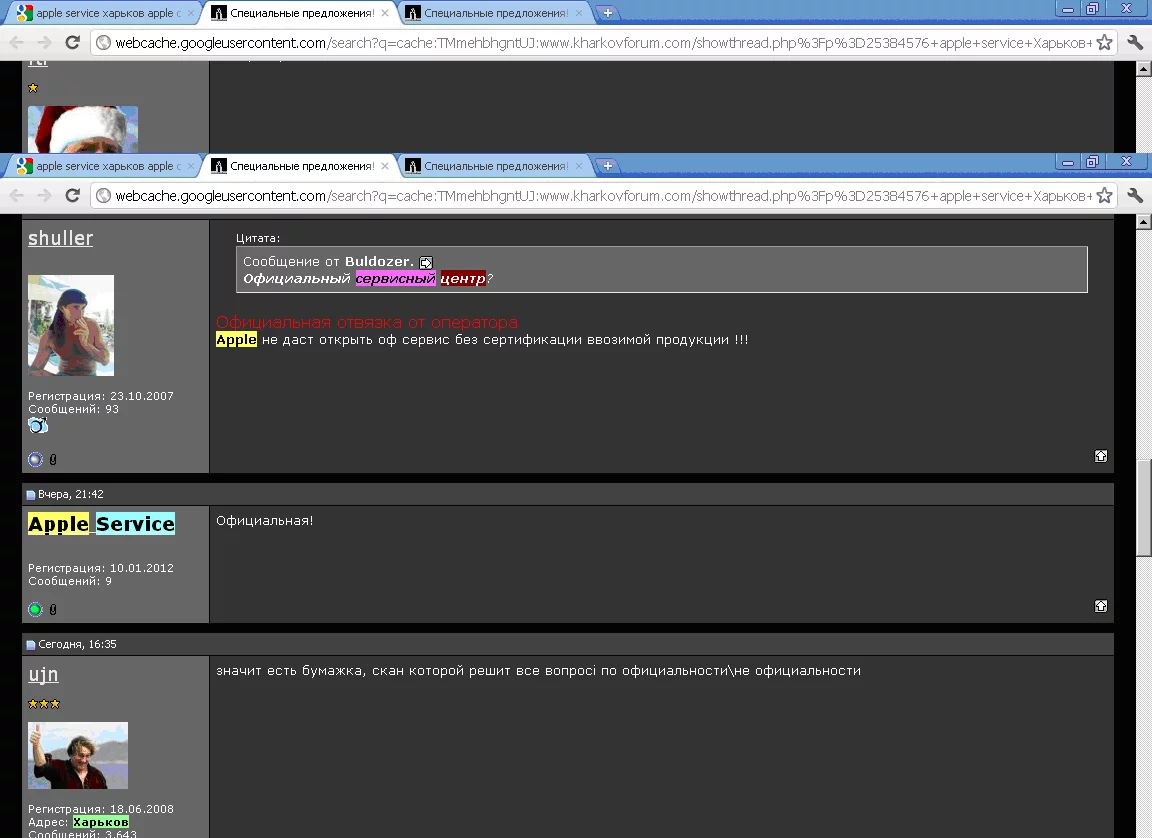The height and width of the screenshot is (838, 1152).
Task: Click ujn's avatar image
Action: pyautogui.click(x=78, y=755)
